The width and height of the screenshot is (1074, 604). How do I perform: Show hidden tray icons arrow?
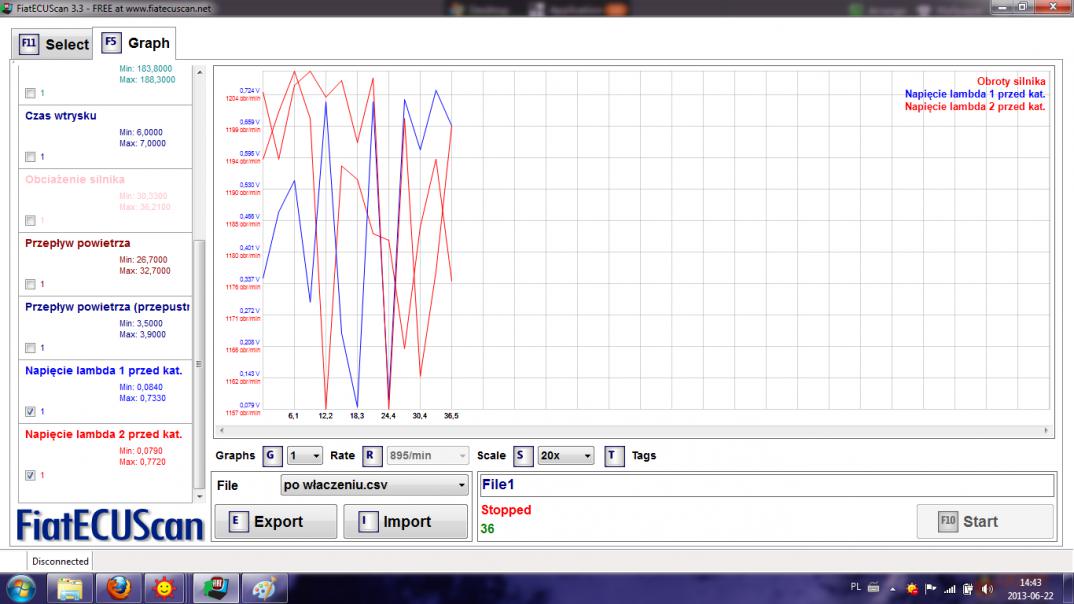(892, 589)
